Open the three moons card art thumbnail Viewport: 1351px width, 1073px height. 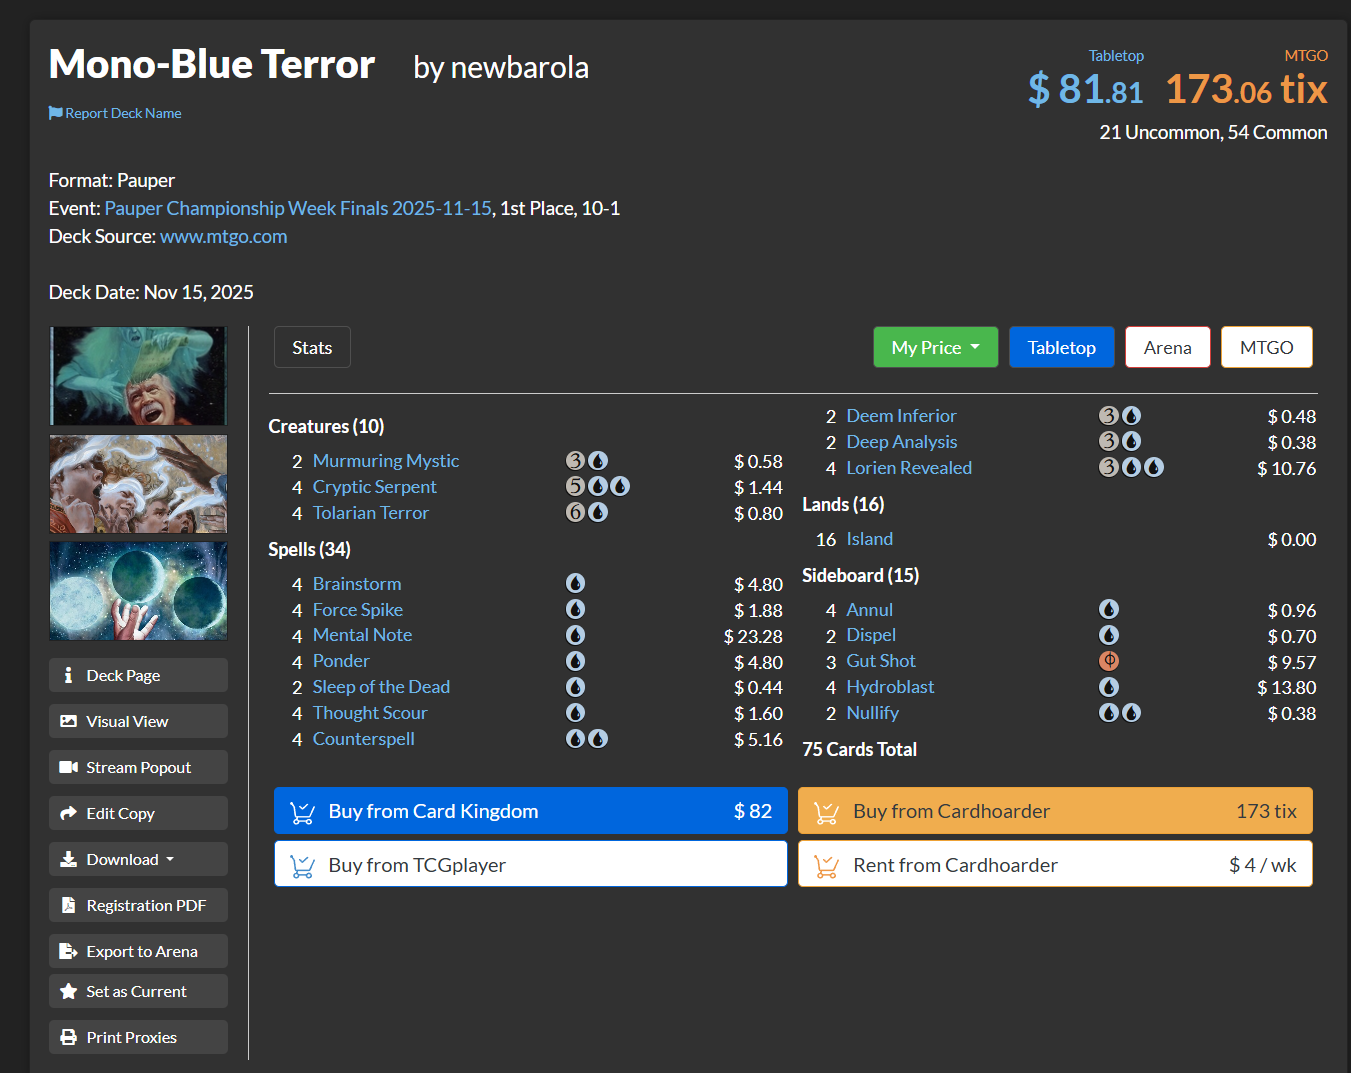[x=138, y=591]
